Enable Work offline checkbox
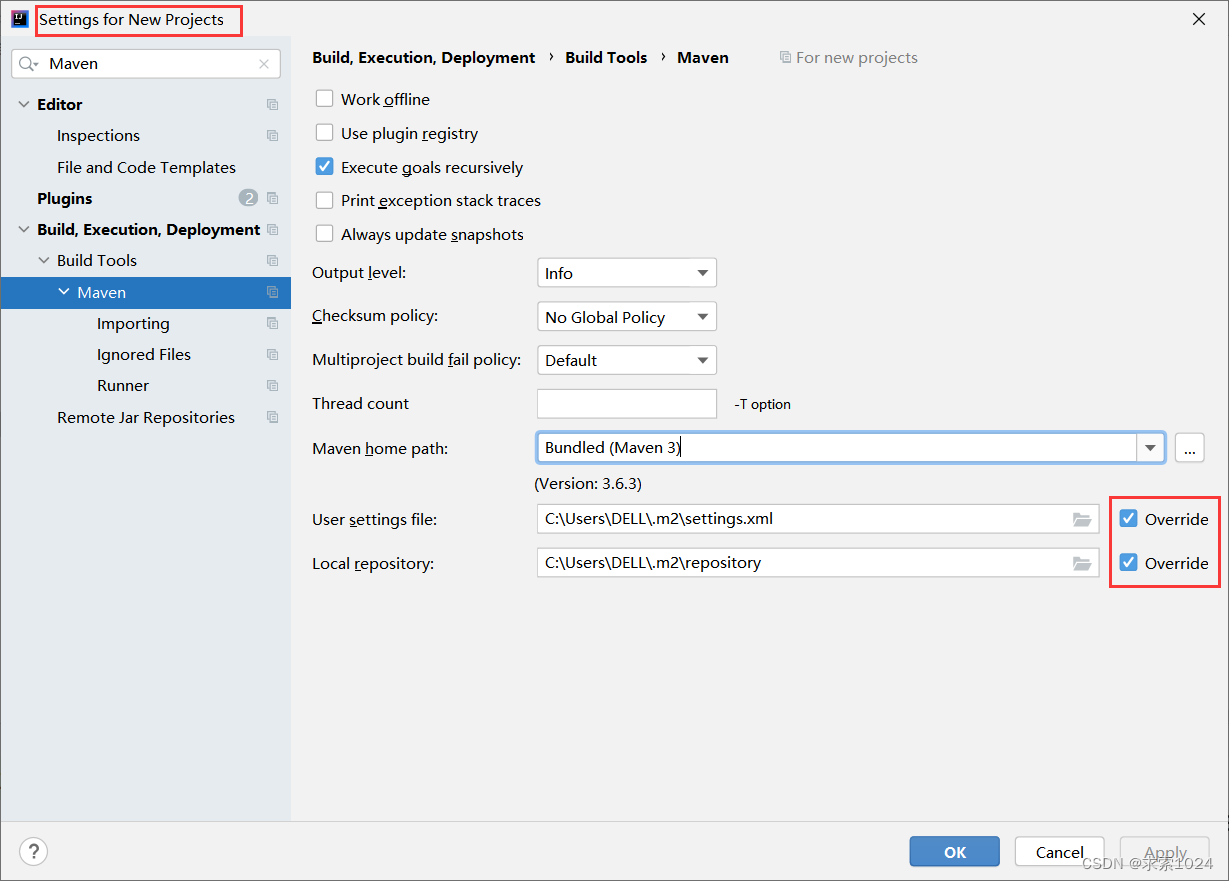 coord(324,99)
